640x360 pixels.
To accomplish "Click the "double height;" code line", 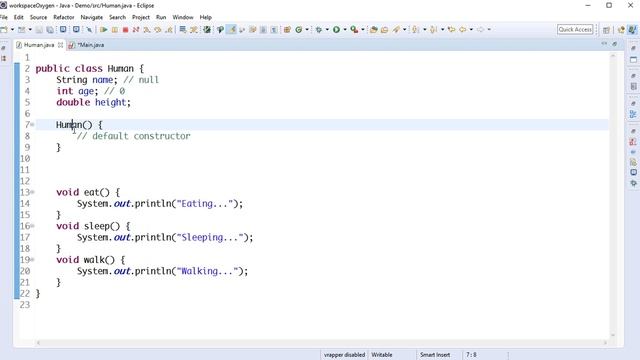I will pos(93,102).
